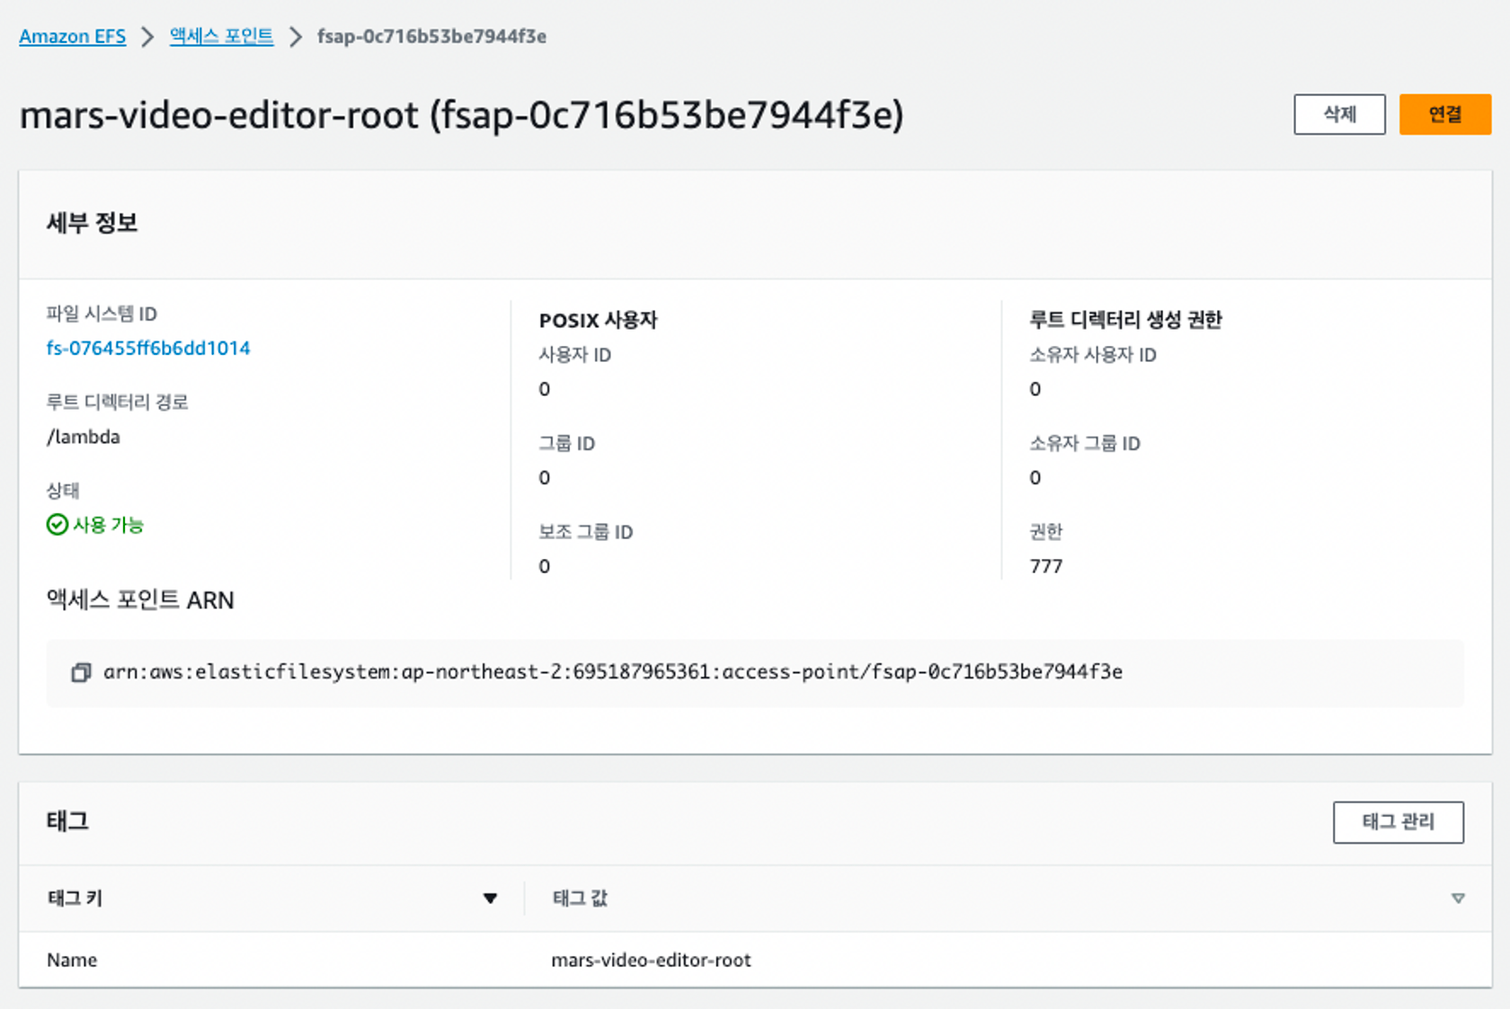
Task: Open file system fs-076455ff6b6dd1014 link
Action: point(148,348)
